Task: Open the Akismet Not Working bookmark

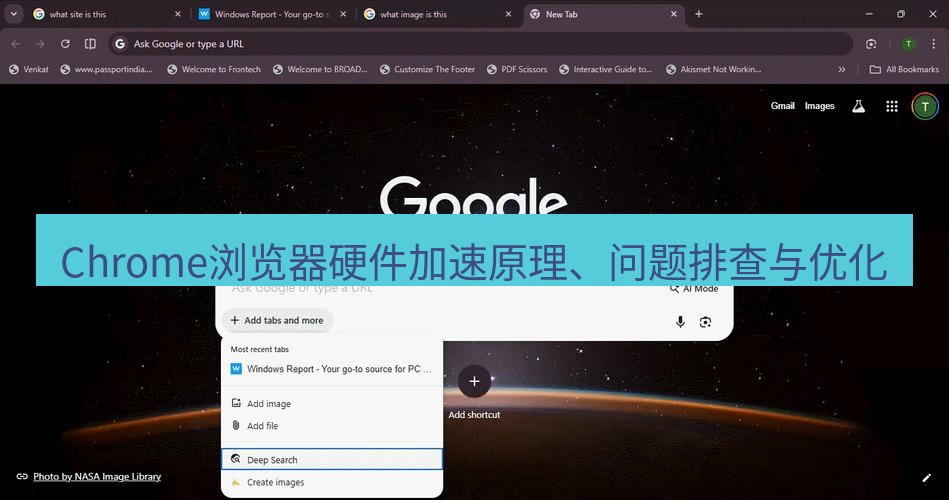Action: tap(714, 70)
